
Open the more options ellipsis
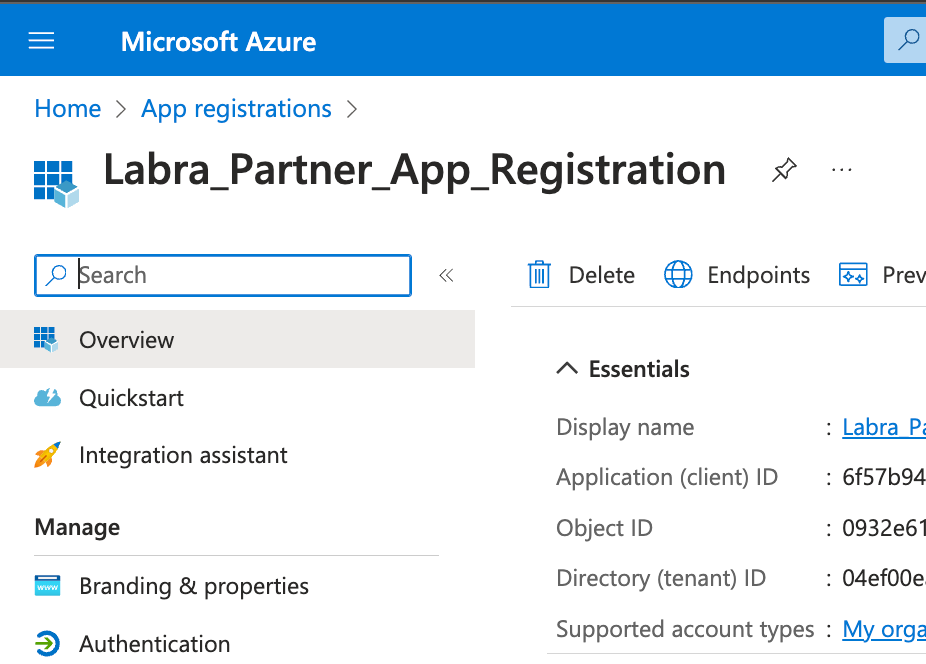pos(841,170)
